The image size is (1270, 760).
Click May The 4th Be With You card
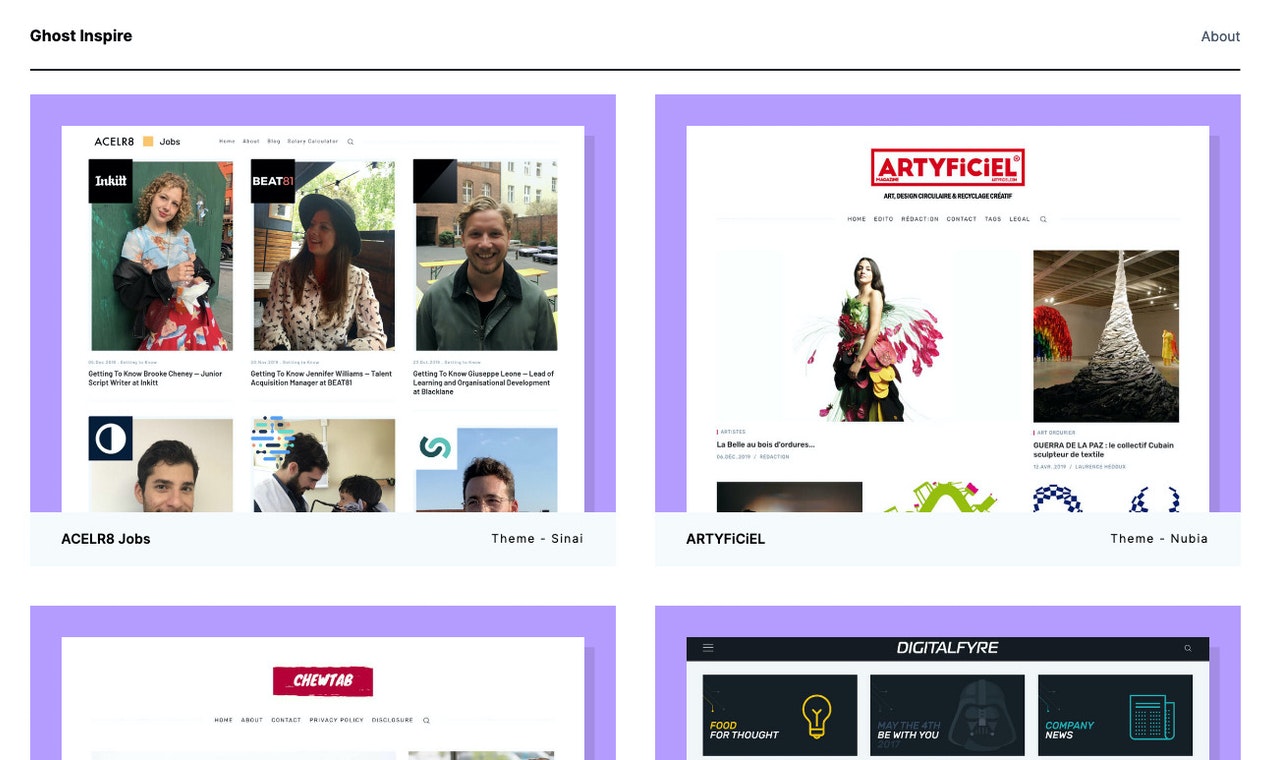947,715
